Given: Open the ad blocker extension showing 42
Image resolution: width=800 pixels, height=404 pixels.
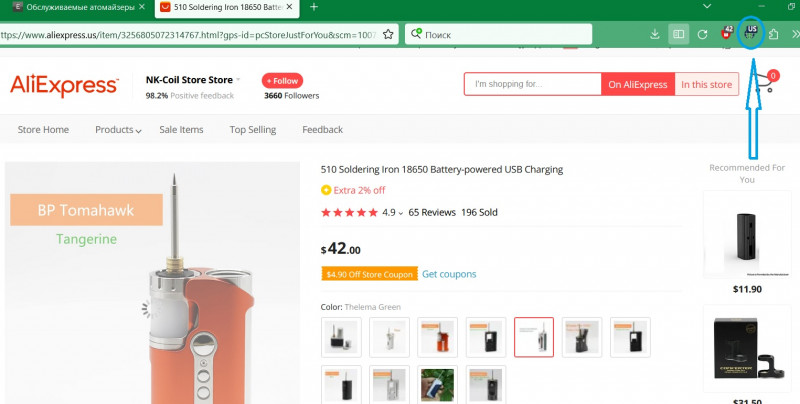Looking at the screenshot, I should [726, 33].
